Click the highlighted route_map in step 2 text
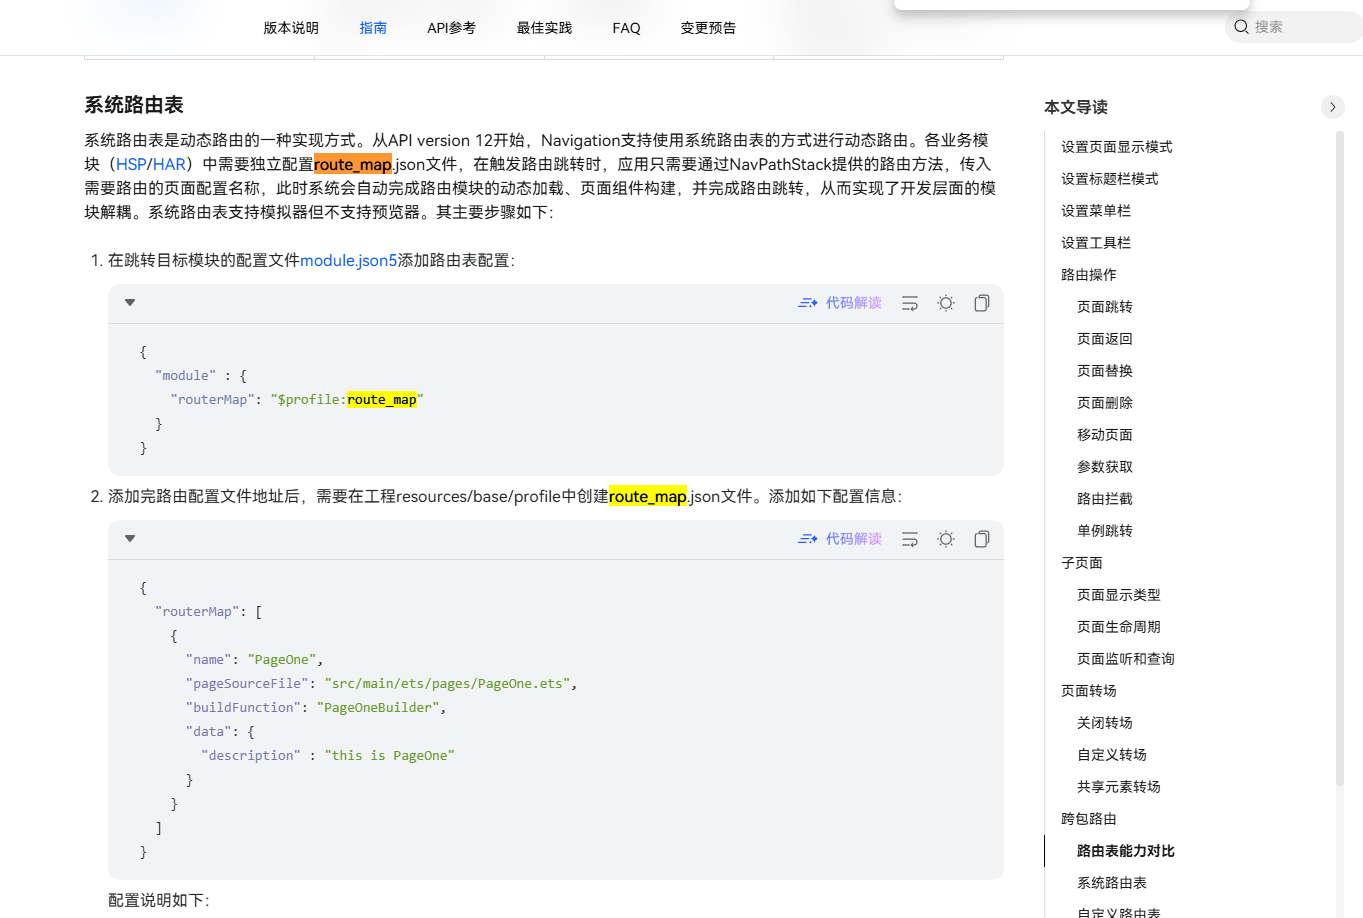 pos(648,496)
